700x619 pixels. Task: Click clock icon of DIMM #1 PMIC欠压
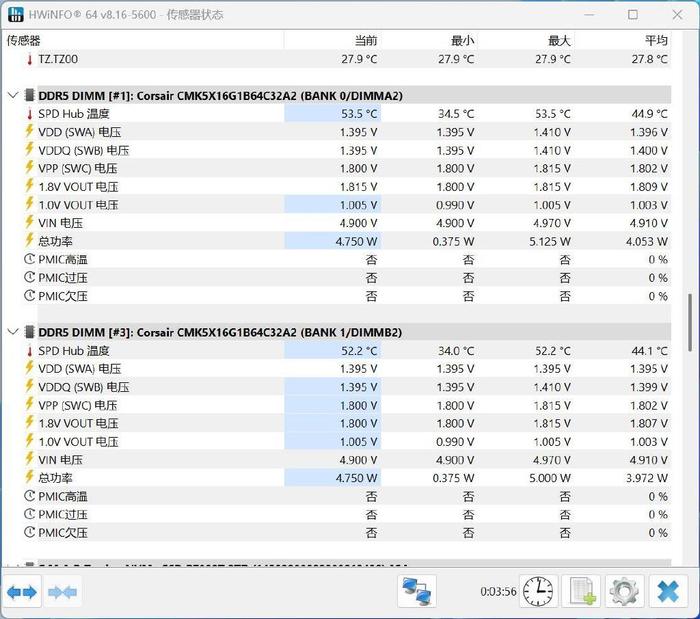point(29,295)
